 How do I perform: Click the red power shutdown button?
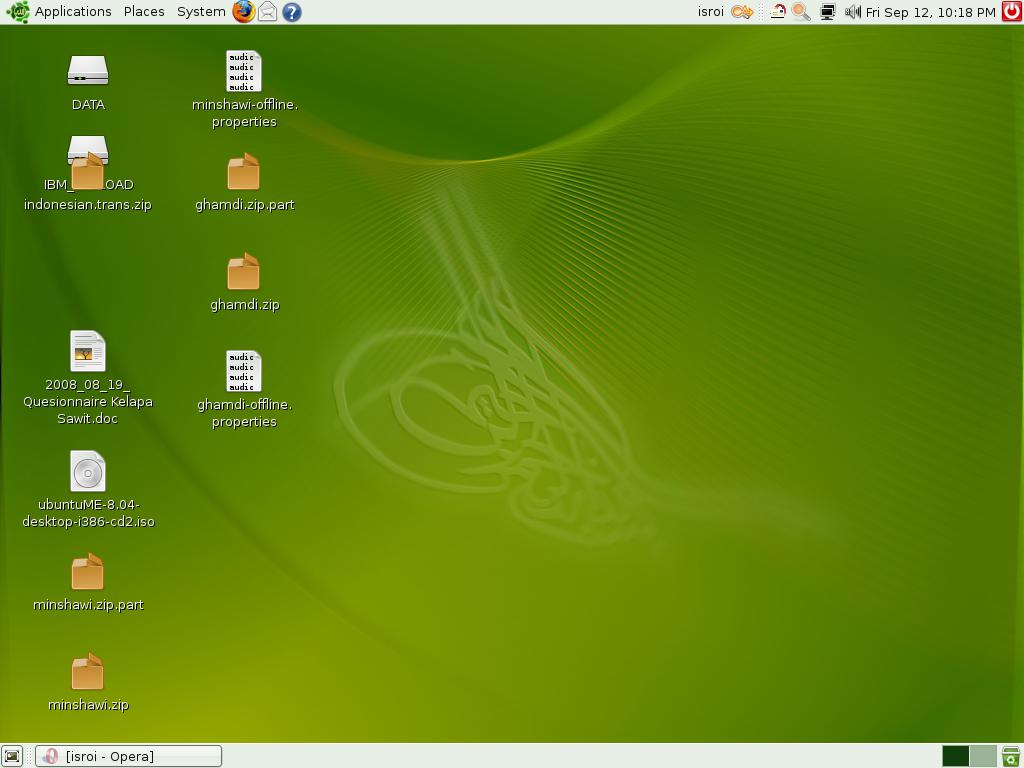click(x=1011, y=12)
